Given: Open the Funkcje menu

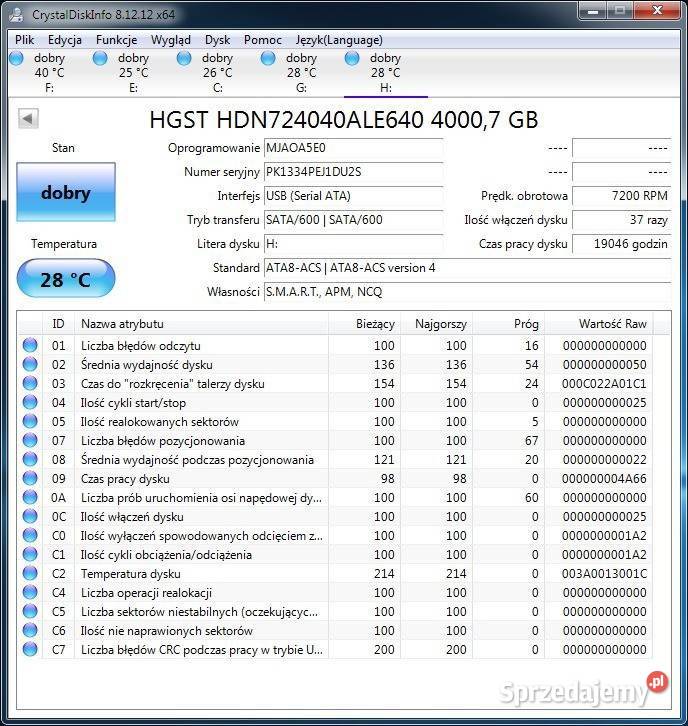Looking at the screenshot, I should (x=116, y=40).
